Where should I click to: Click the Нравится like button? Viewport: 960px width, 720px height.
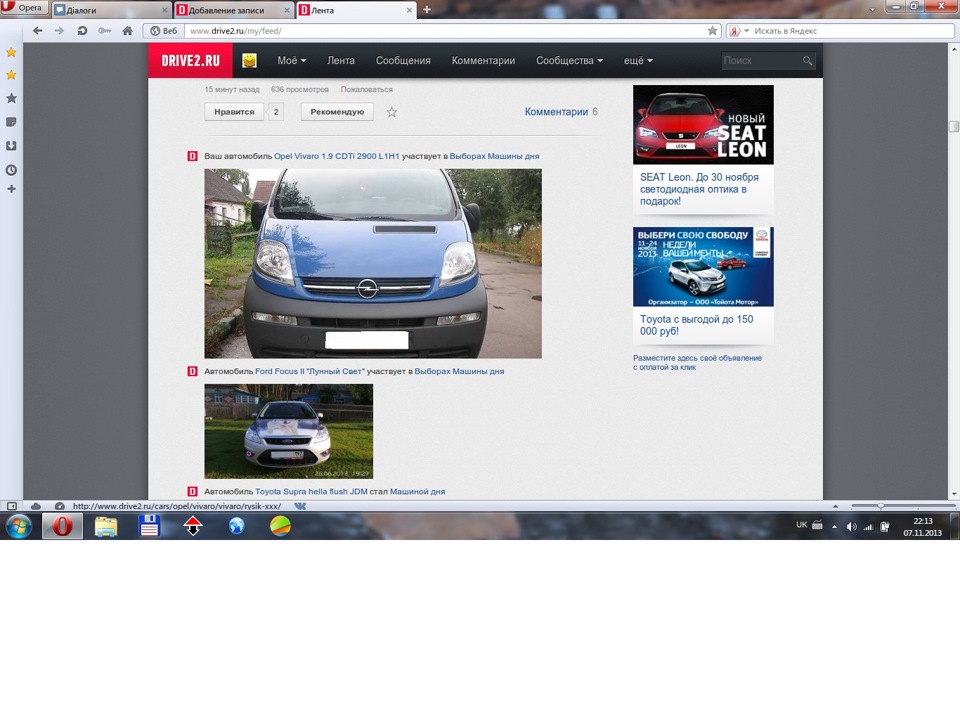[x=234, y=112]
